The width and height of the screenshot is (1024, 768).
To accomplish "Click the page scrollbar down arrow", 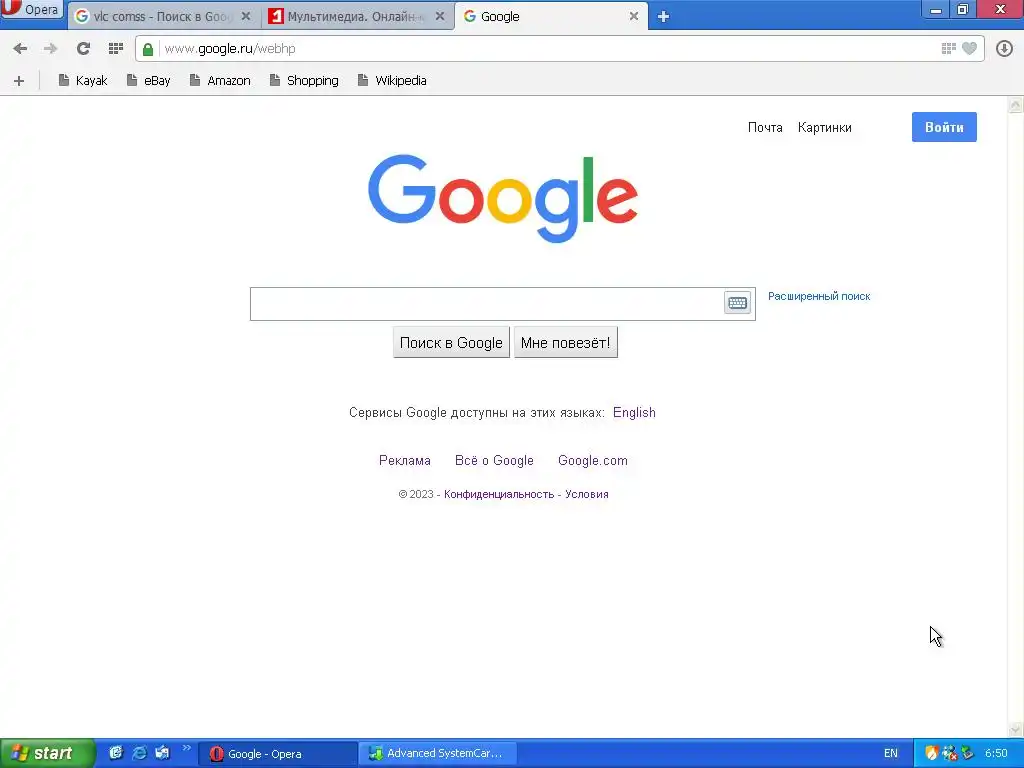I will pyautogui.click(x=1016, y=729).
